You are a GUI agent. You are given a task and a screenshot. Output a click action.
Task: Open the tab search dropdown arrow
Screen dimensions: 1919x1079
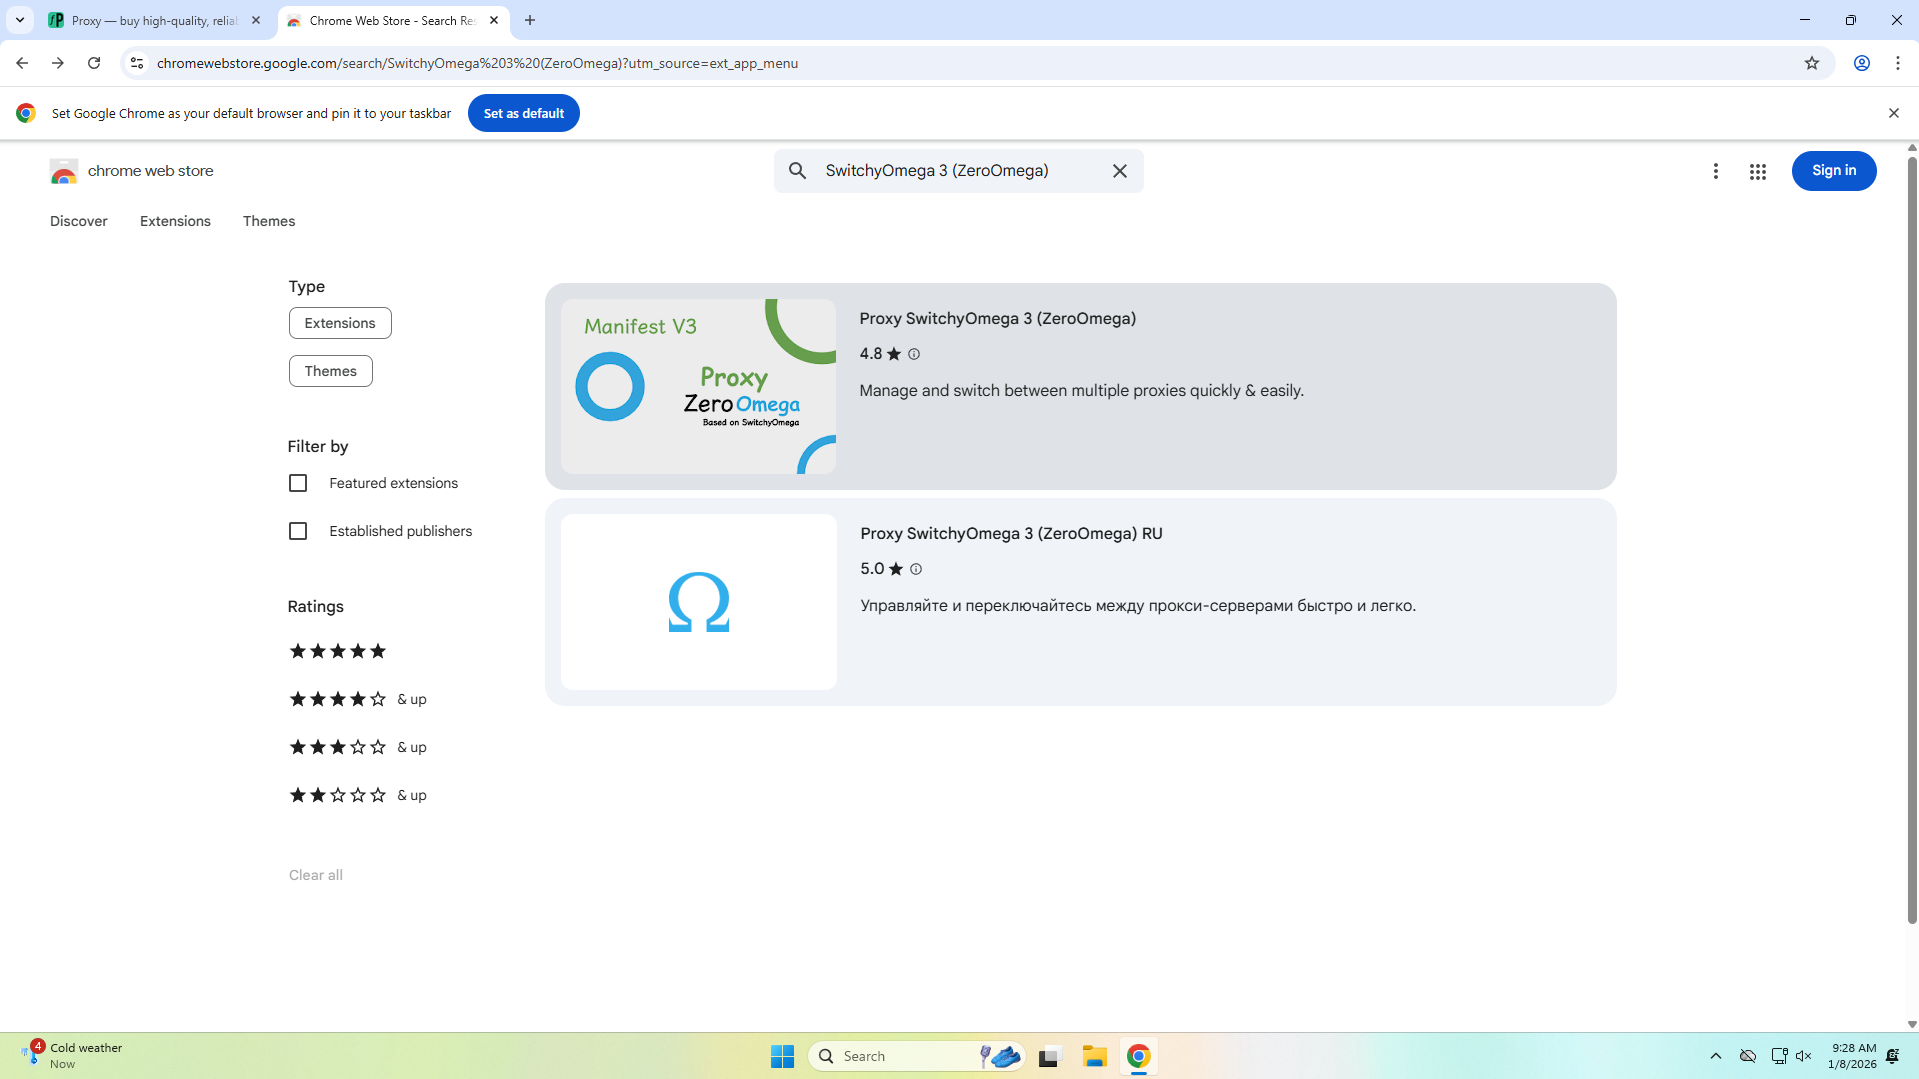tap(20, 20)
